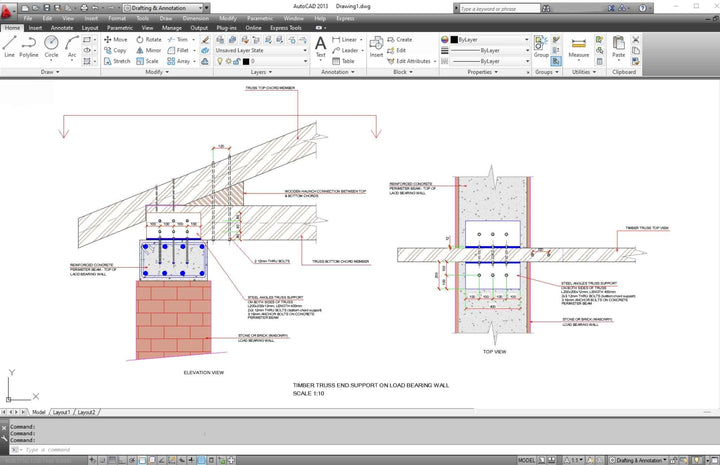
Task: Click the black layer color swatch
Action: 246,61
